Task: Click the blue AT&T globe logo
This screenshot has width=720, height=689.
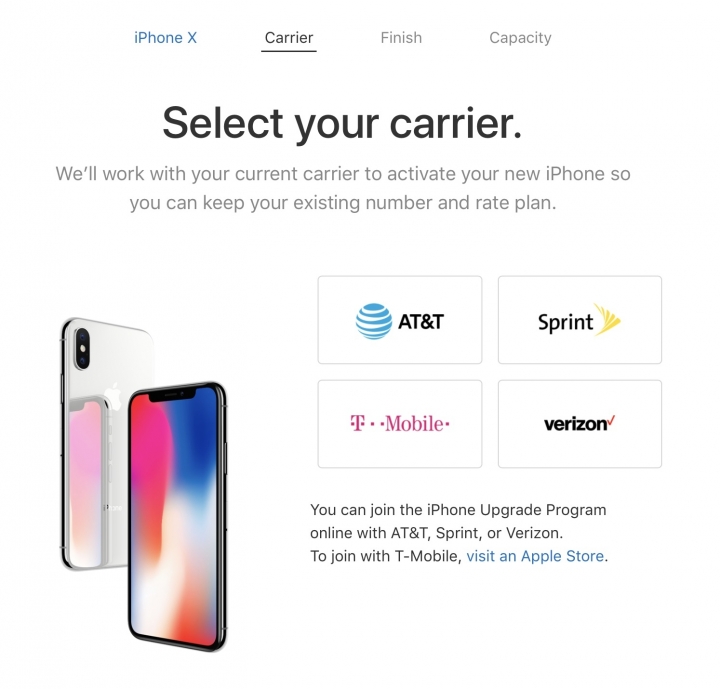Action: 374,321
